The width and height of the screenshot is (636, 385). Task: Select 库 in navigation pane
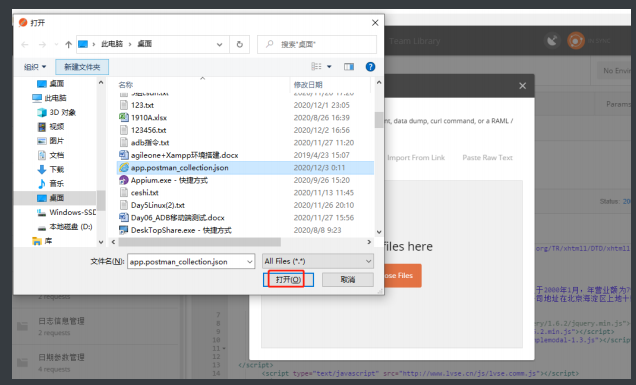point(42,241)
